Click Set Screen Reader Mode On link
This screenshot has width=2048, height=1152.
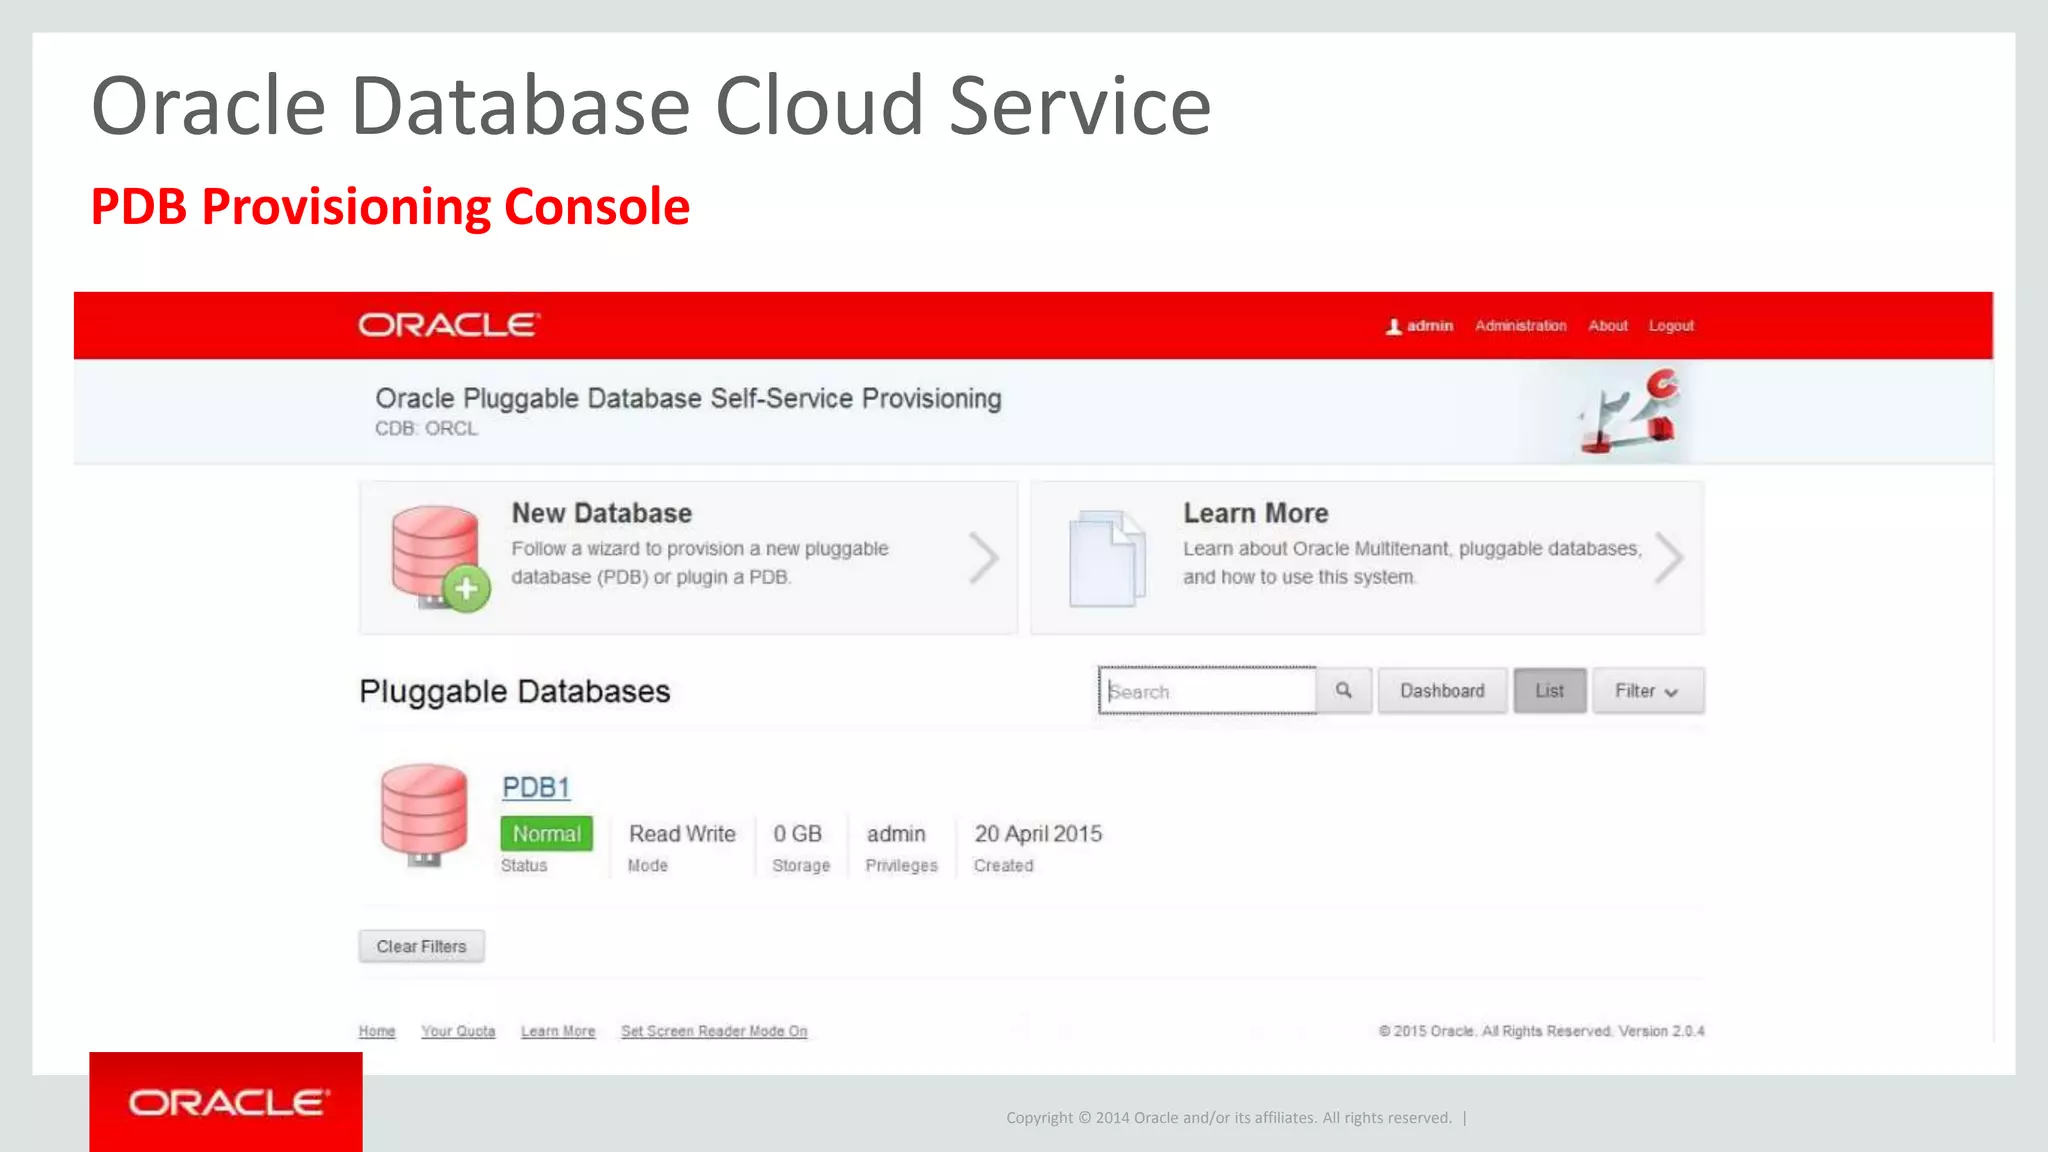[714, 1031]
